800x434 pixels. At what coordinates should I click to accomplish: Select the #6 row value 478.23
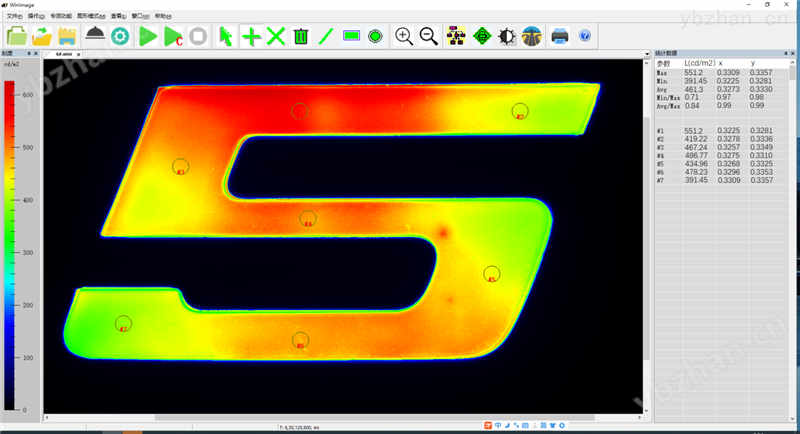click(695, 172)
